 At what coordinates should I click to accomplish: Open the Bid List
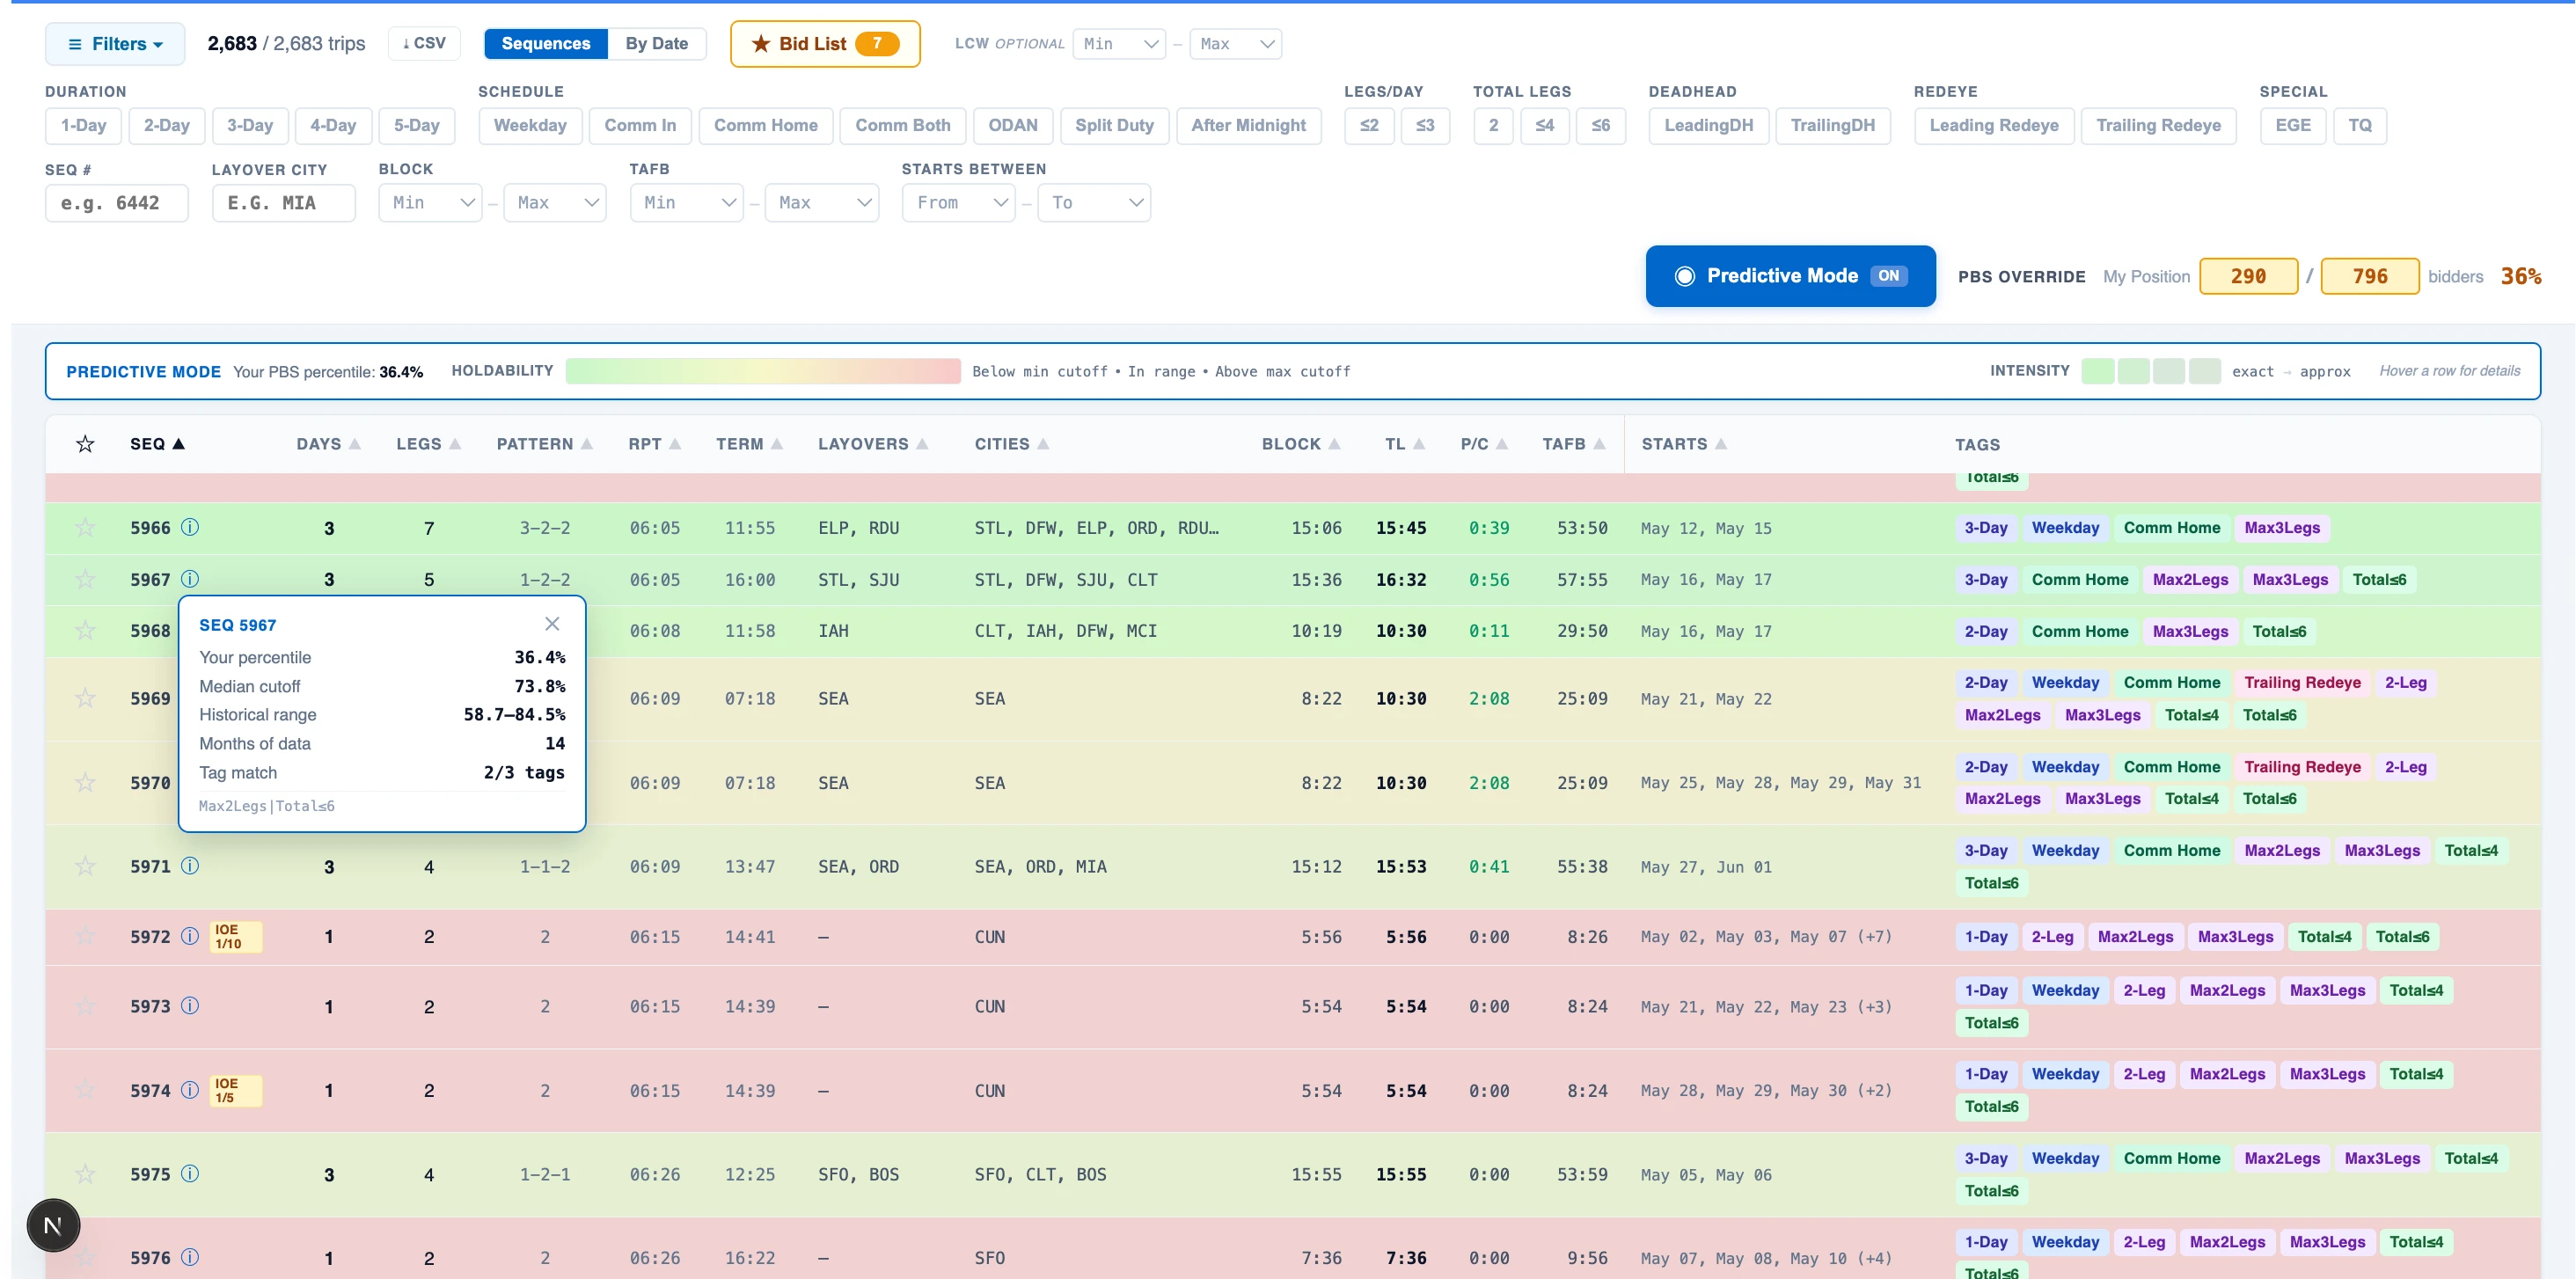tap(825, 44)
